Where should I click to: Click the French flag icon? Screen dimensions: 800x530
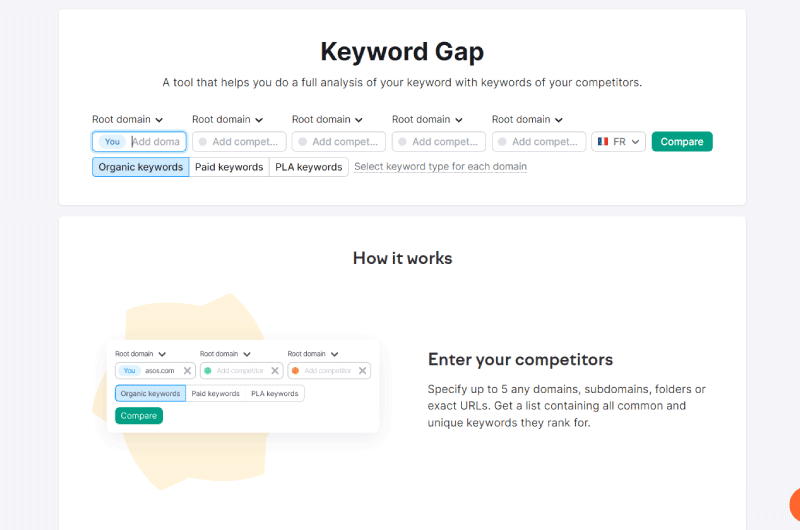pos(603,141)
